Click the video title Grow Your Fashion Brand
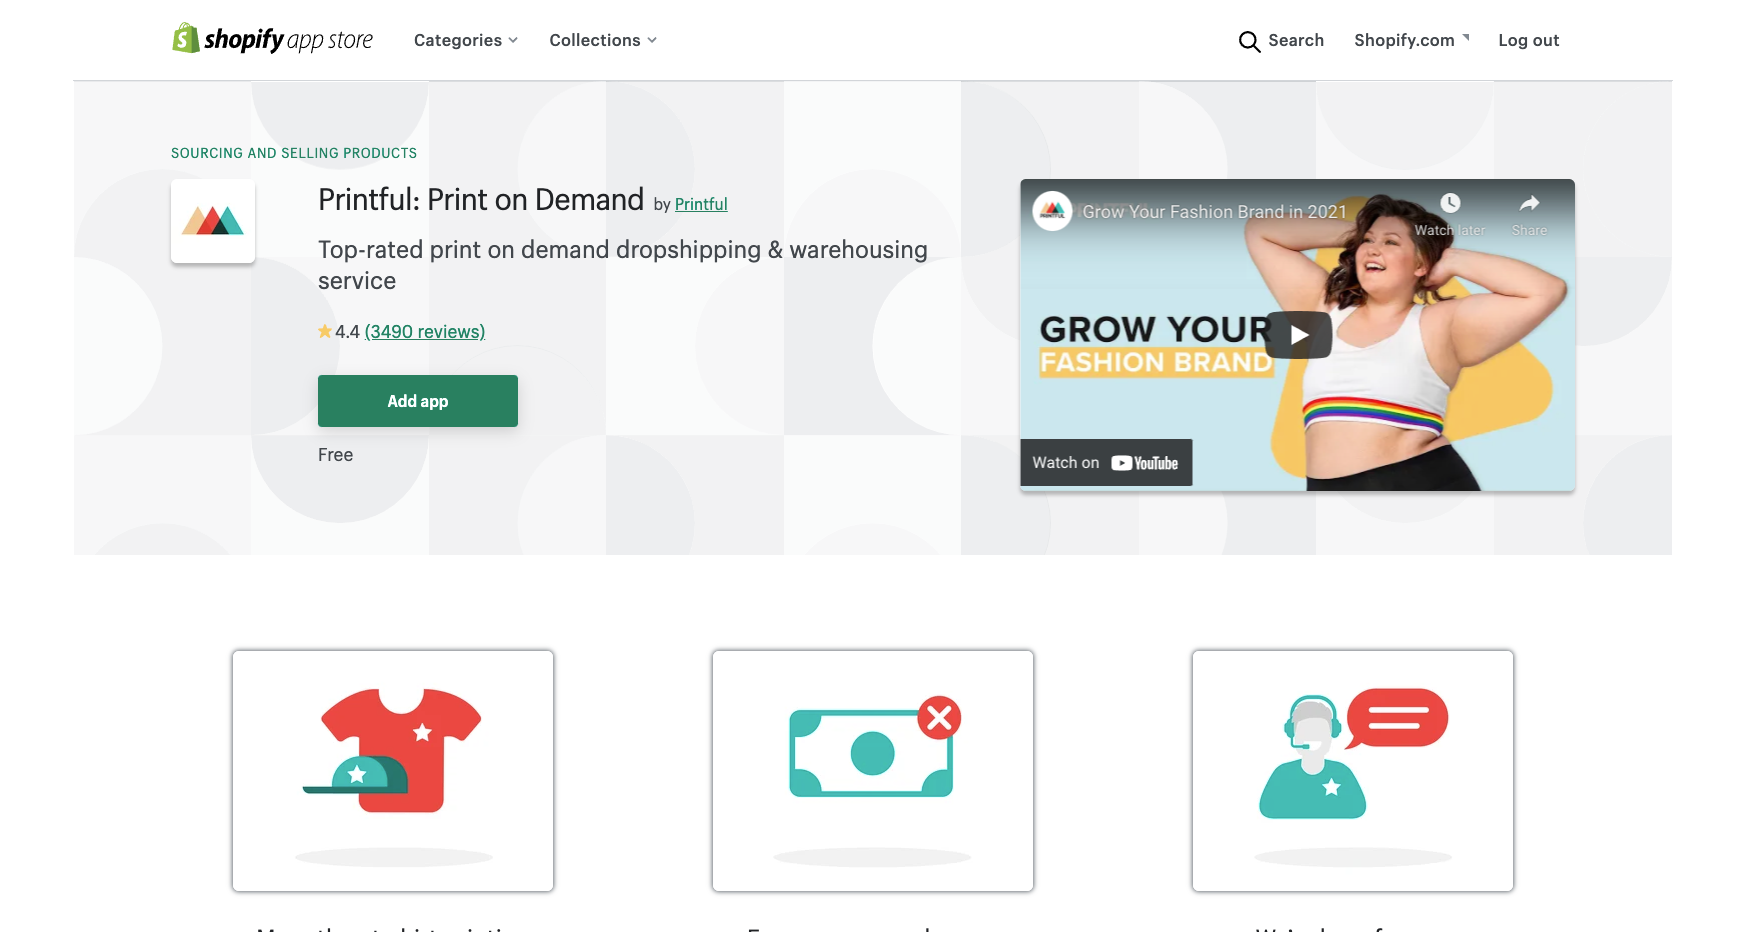Screen dimensions: 1746x932 [x=1214, y=212]
